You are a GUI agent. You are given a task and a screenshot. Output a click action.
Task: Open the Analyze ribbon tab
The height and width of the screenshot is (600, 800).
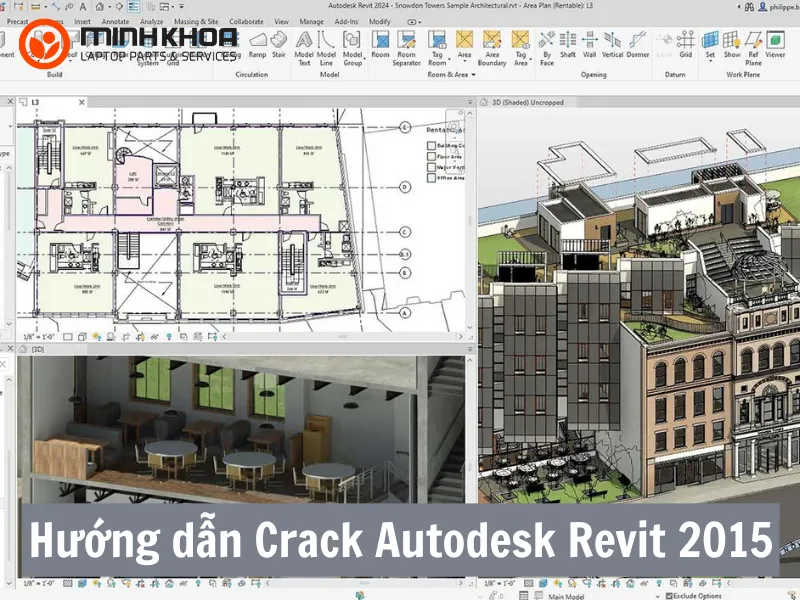tap(152, 21)
